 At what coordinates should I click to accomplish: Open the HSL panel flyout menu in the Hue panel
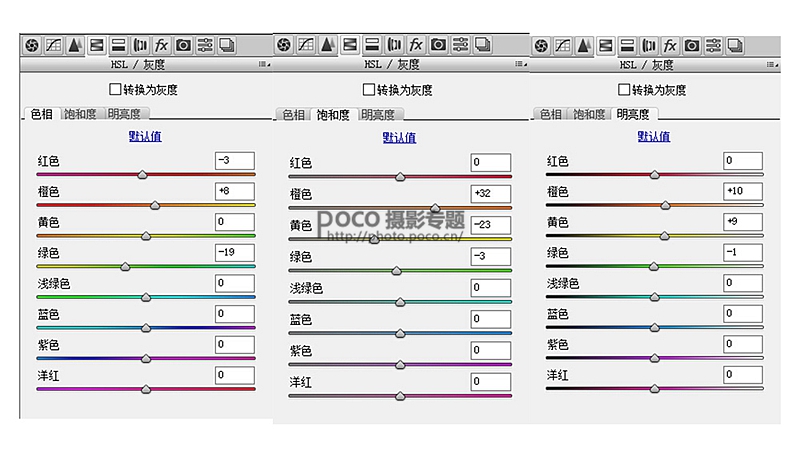(264, 64)
